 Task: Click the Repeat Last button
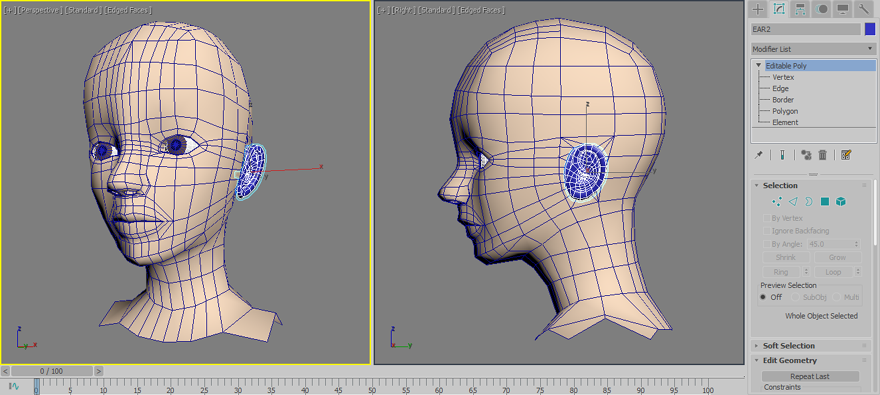point(810,376)
